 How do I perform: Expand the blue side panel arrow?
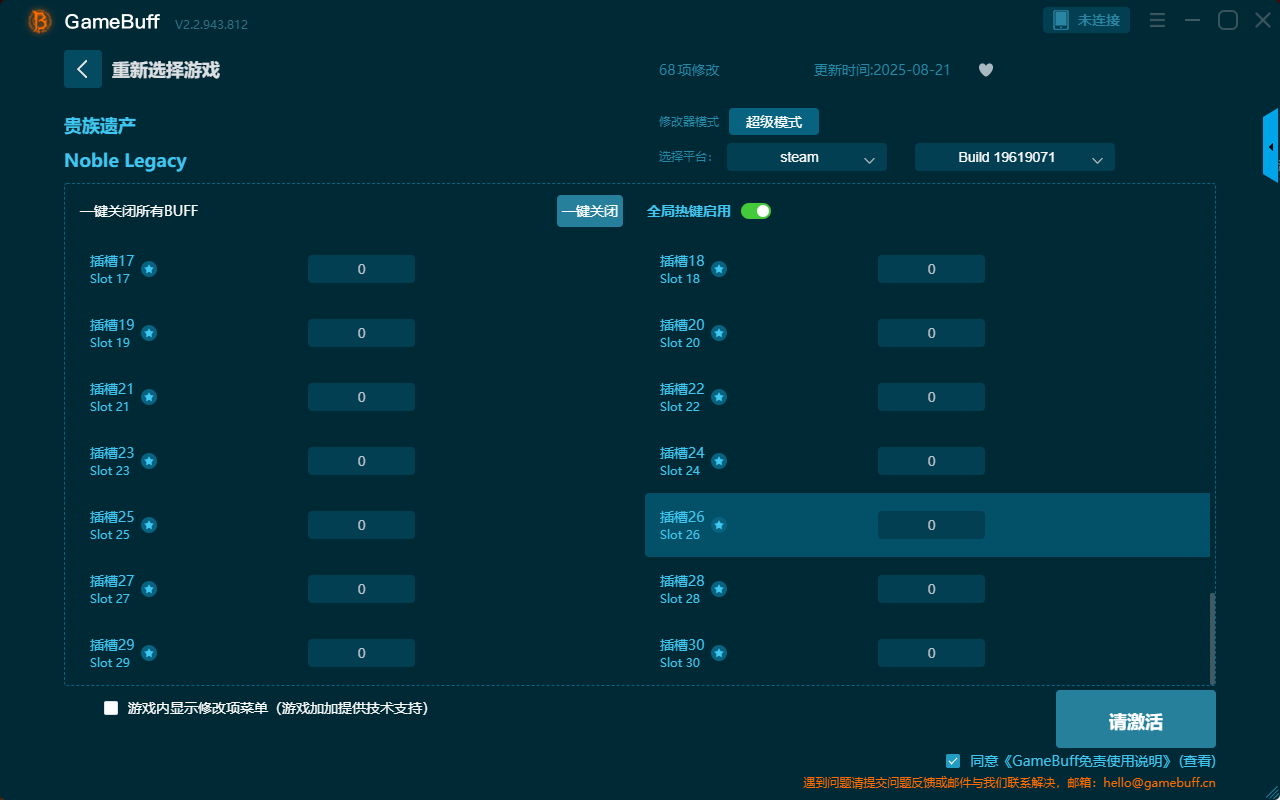1271,146
